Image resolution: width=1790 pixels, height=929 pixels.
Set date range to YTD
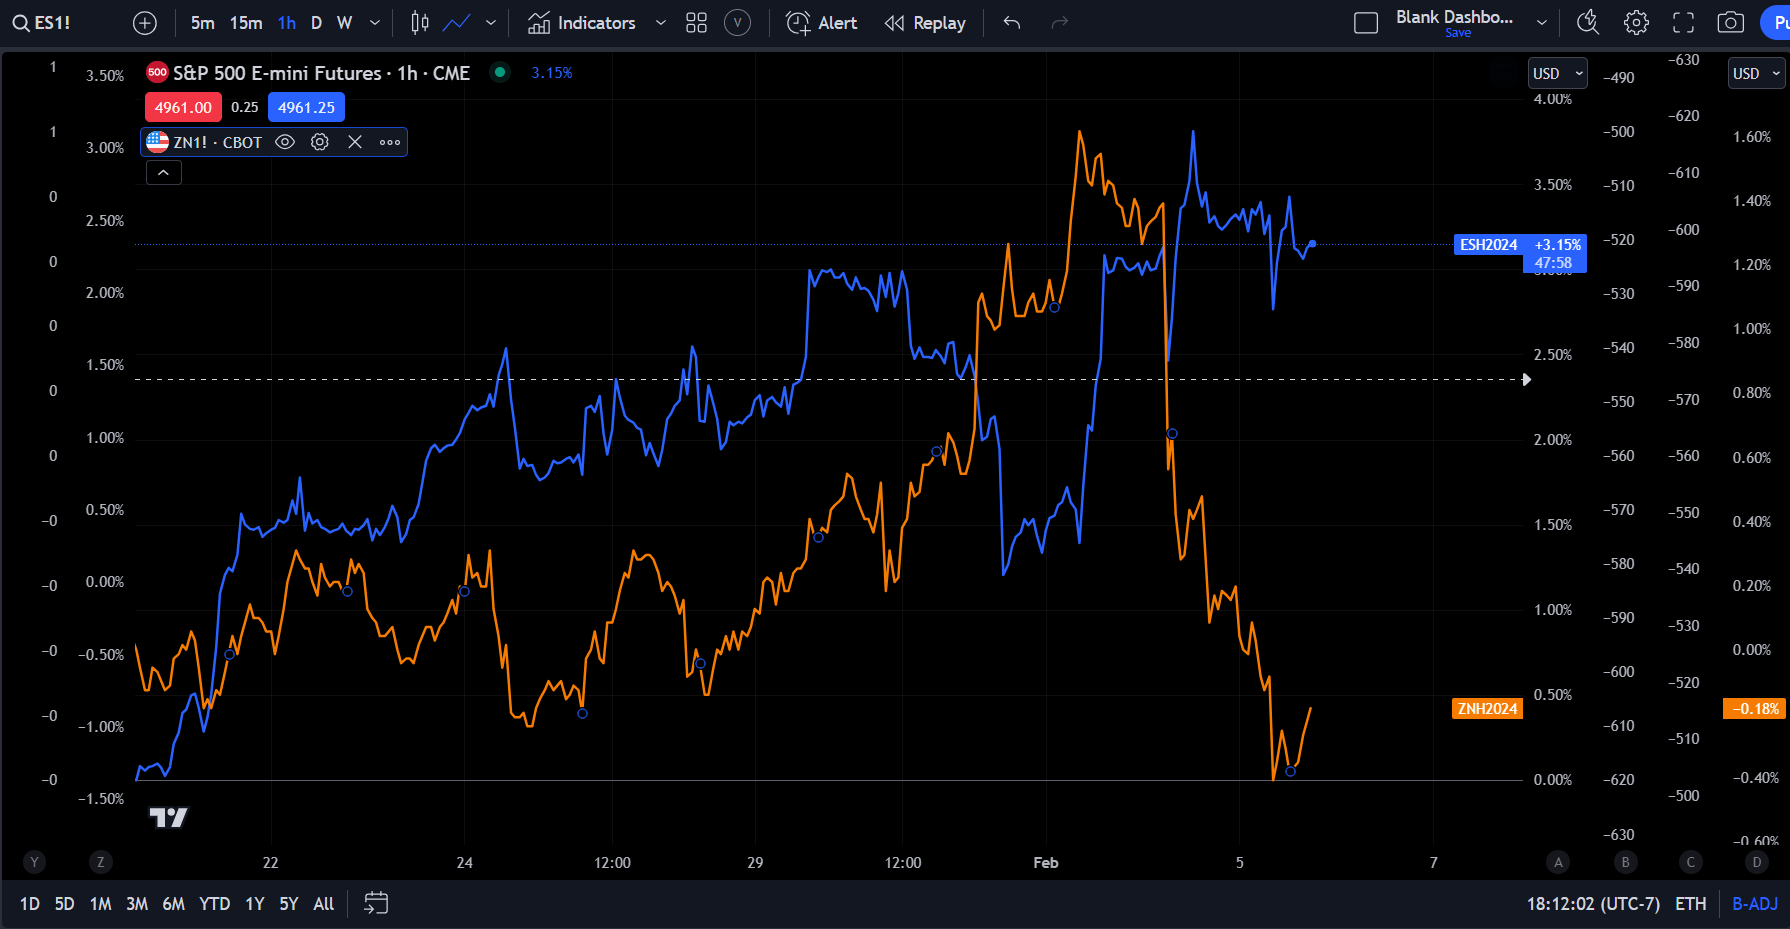click(x=214, y=904)
